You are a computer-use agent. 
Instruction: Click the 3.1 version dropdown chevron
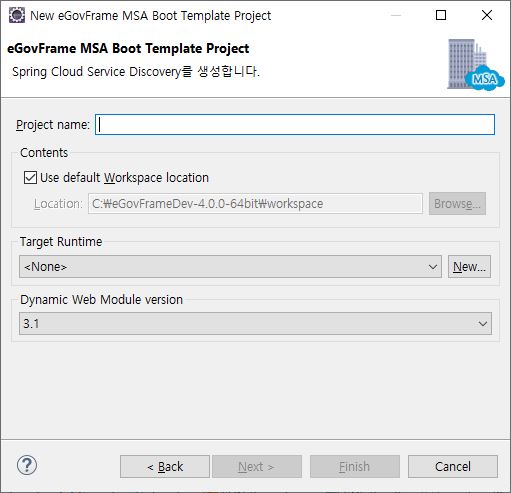pos(483,324)
